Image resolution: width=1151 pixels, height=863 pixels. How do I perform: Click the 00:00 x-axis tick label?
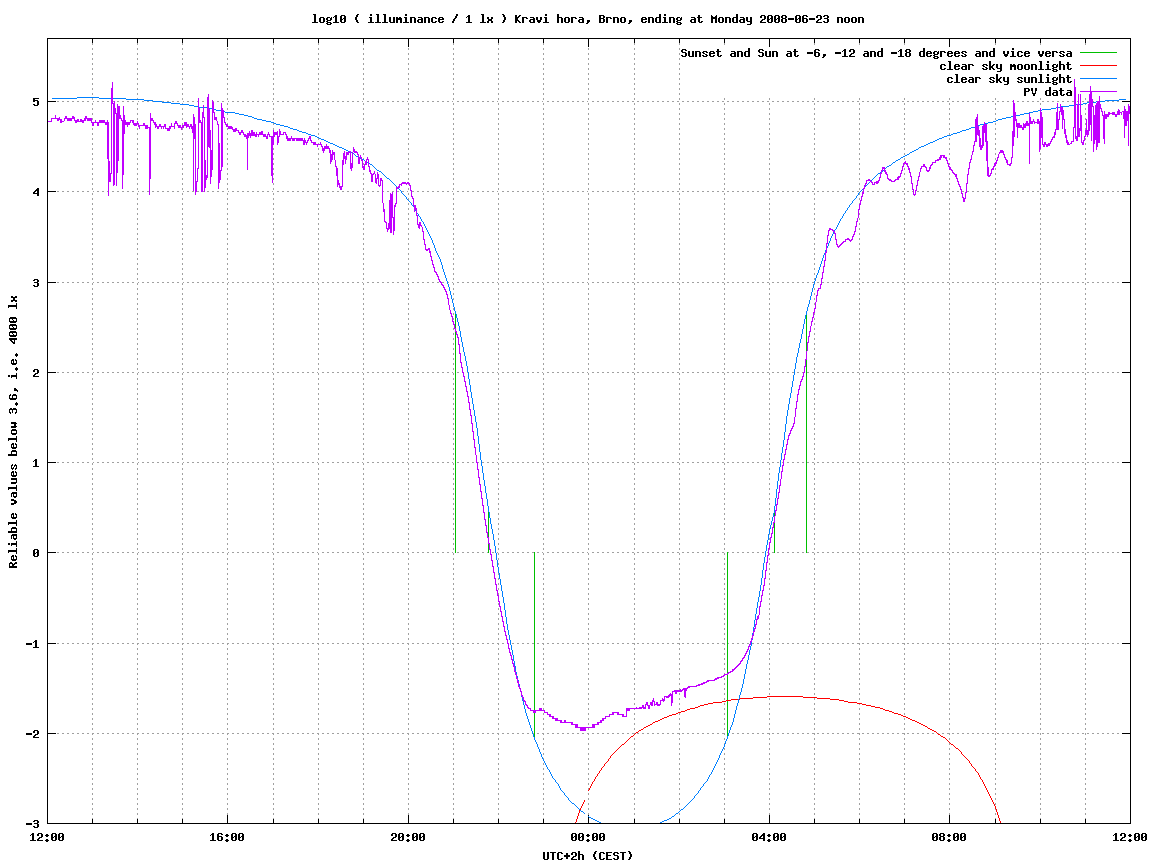point(589,837)
